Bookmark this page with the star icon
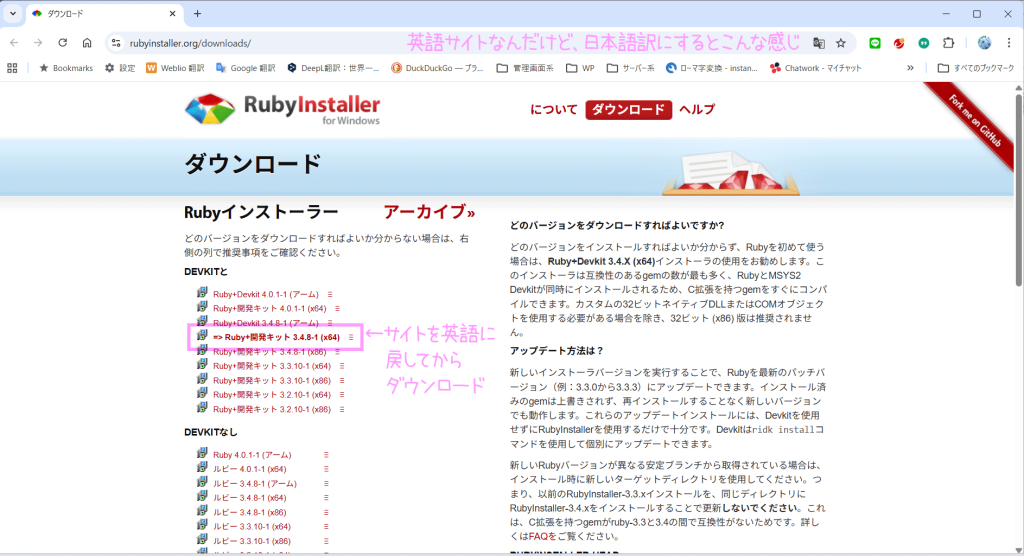This screenshot has height=556, width=1024. [x=841, y=43]
